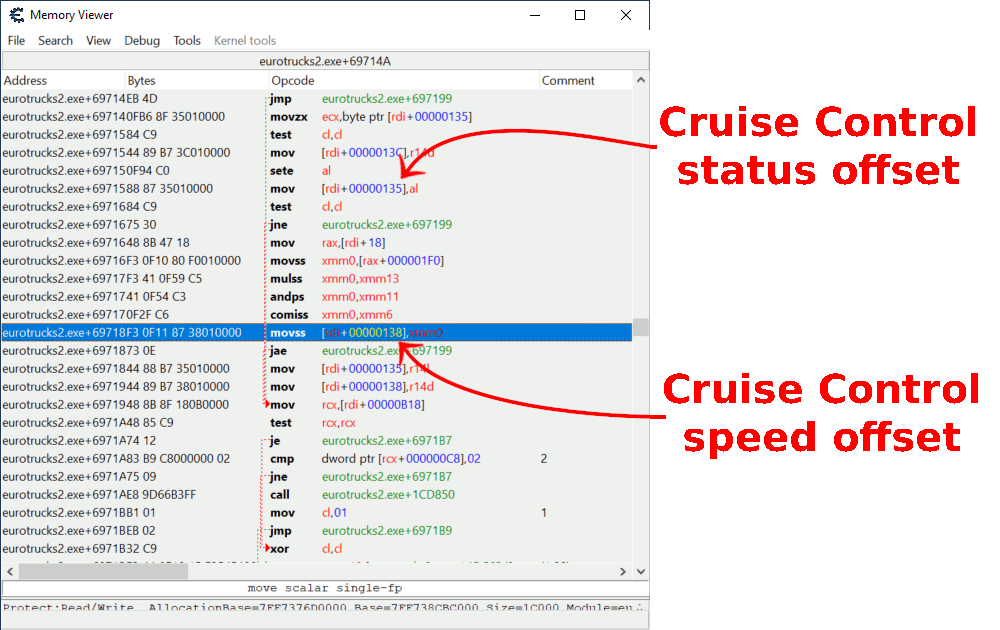The height and width of the screenshot is (630, 1000).
Task: Open the Tools menu
Action: coord(187,41)
